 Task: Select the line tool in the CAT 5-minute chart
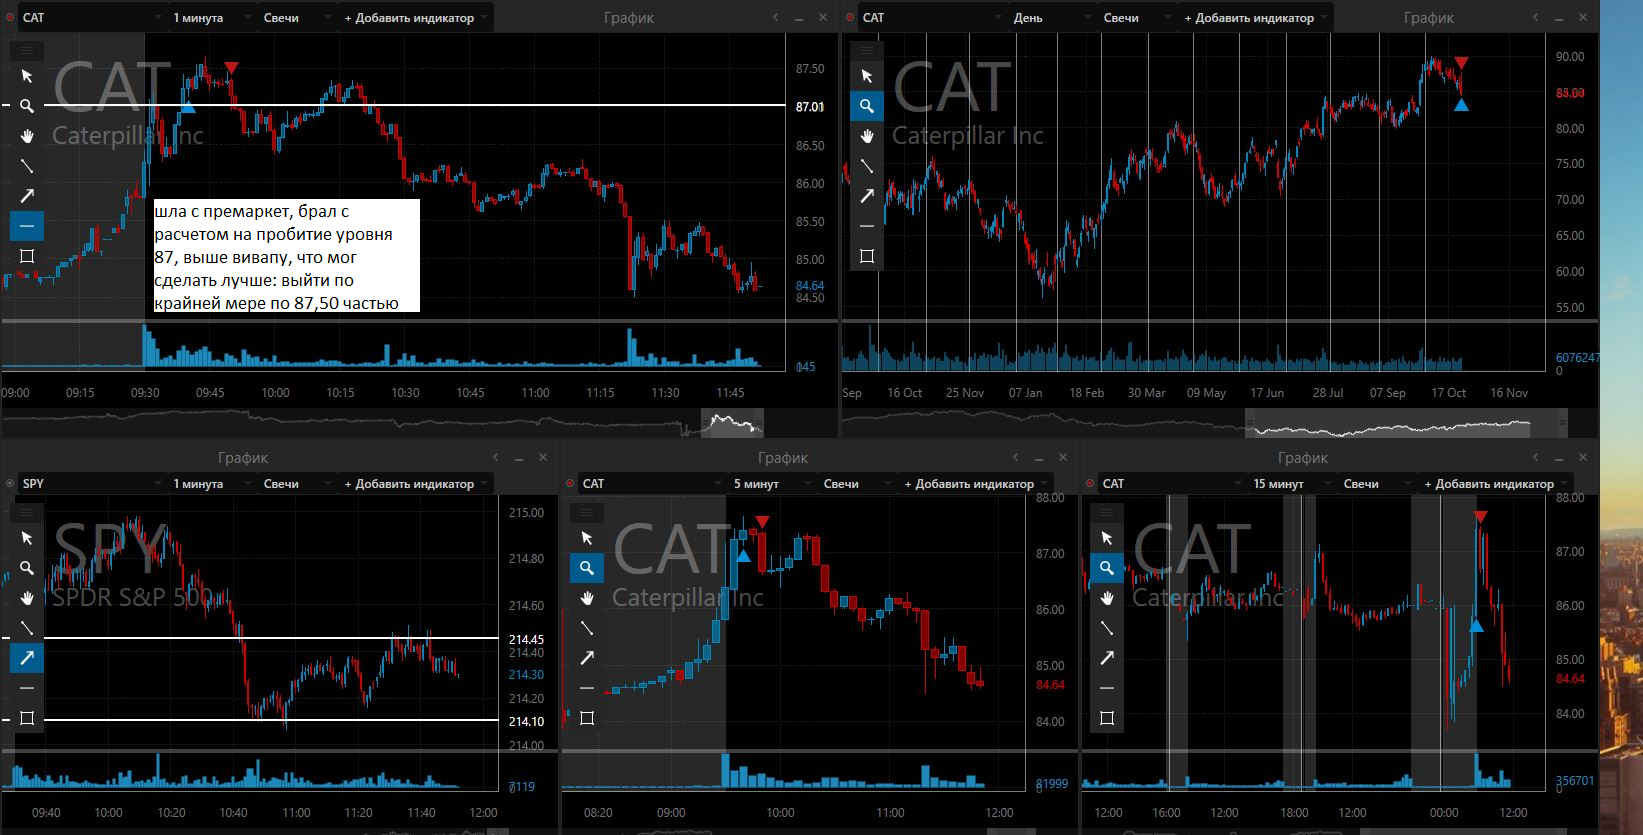click(x=587, y=628)
